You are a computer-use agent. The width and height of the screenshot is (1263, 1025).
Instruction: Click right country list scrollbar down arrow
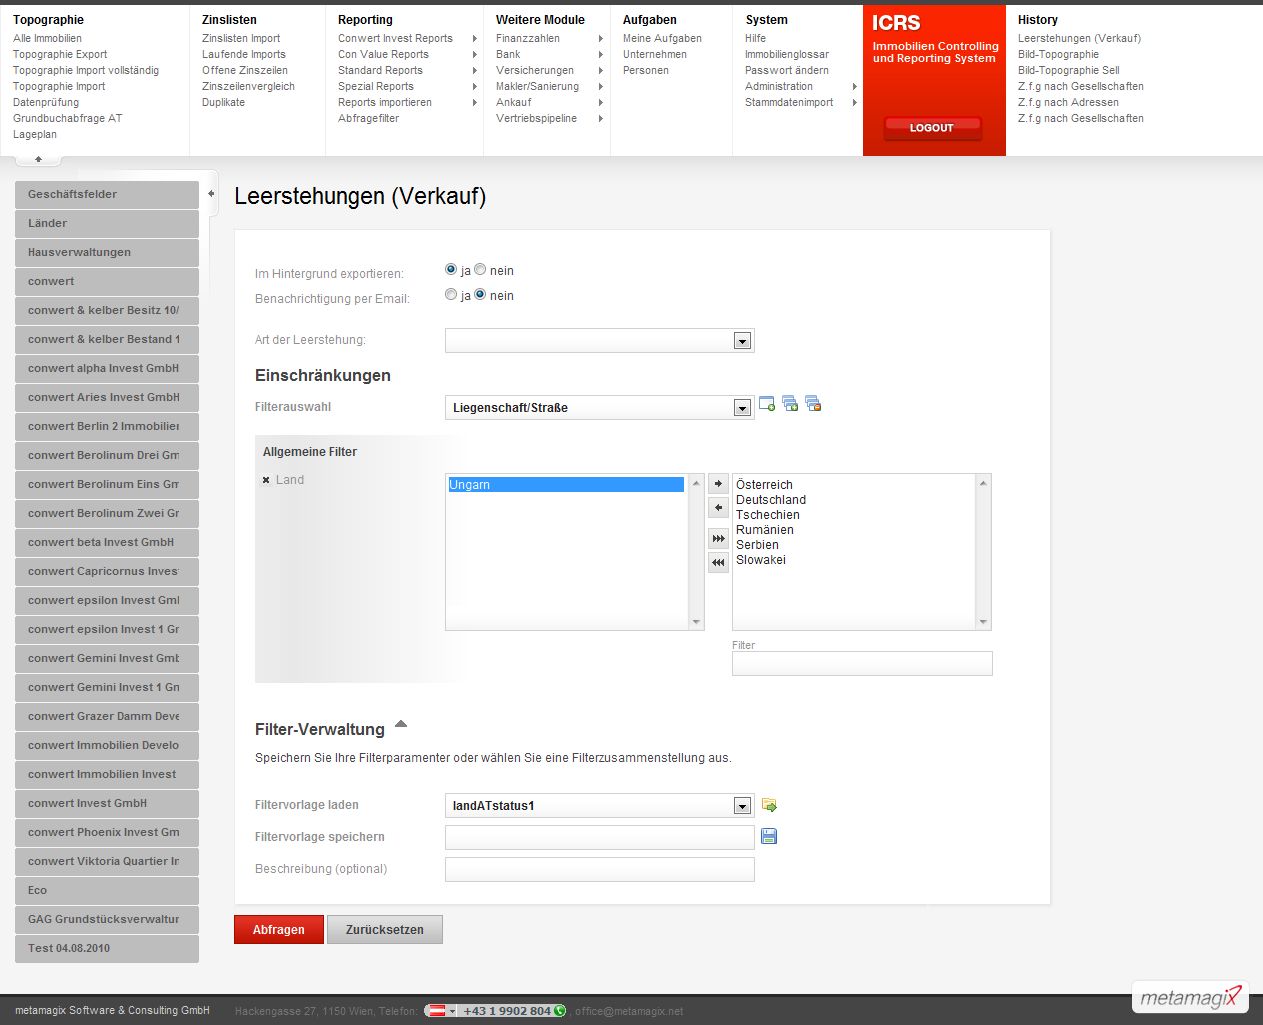point(983,622)
